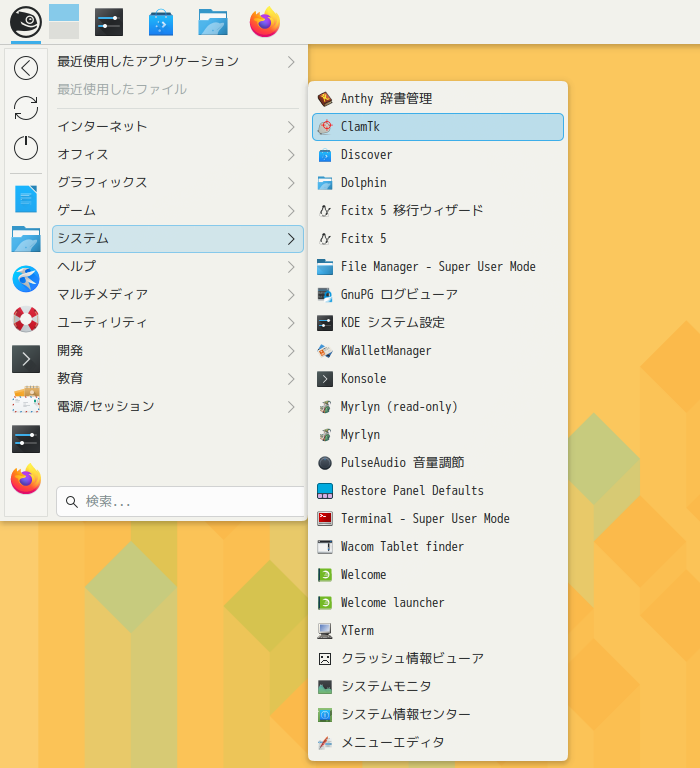
Task: Expand the インターネット category arrow
Action: point(291,127)
